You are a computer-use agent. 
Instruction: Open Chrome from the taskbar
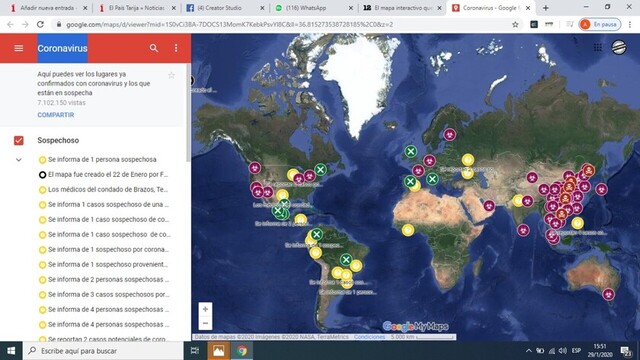click(x=242, y=351)
